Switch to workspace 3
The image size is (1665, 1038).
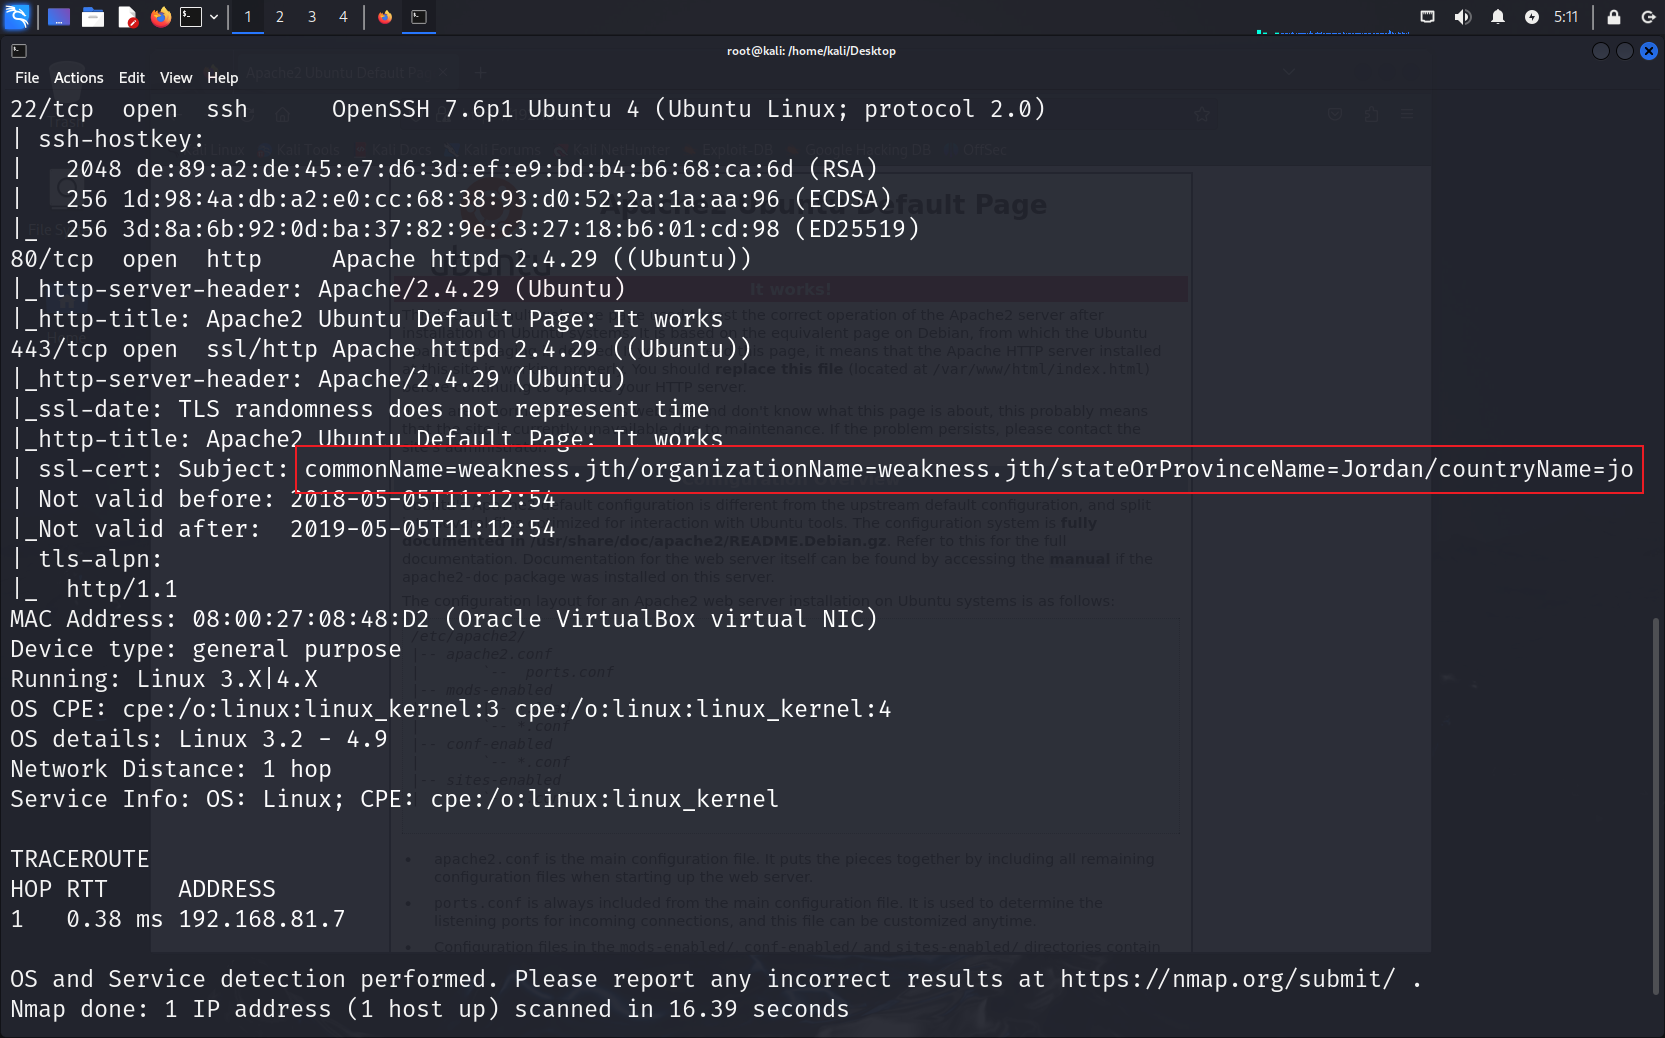click(312, 17)
